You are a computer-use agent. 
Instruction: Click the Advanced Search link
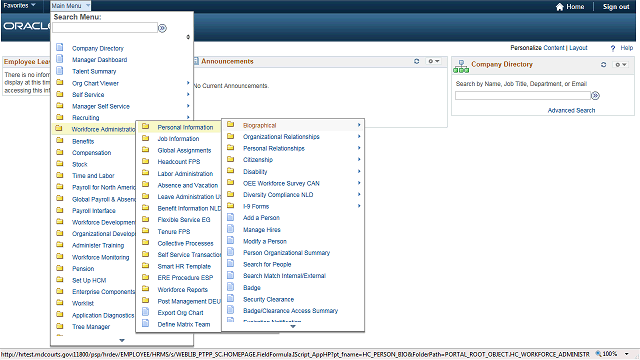point(571,110)
